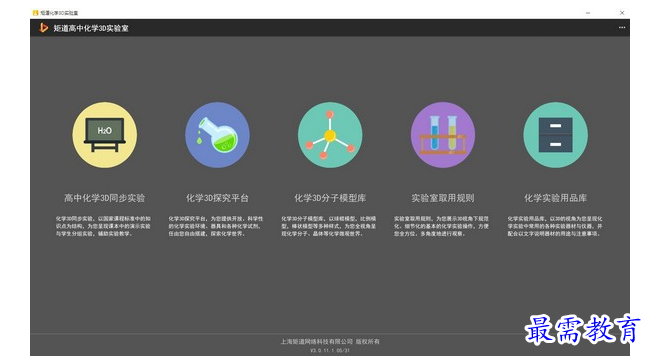The image size is (649, 361).
Task: Click the description under 化学3D分子模型库
Action: tap(329, 226)
